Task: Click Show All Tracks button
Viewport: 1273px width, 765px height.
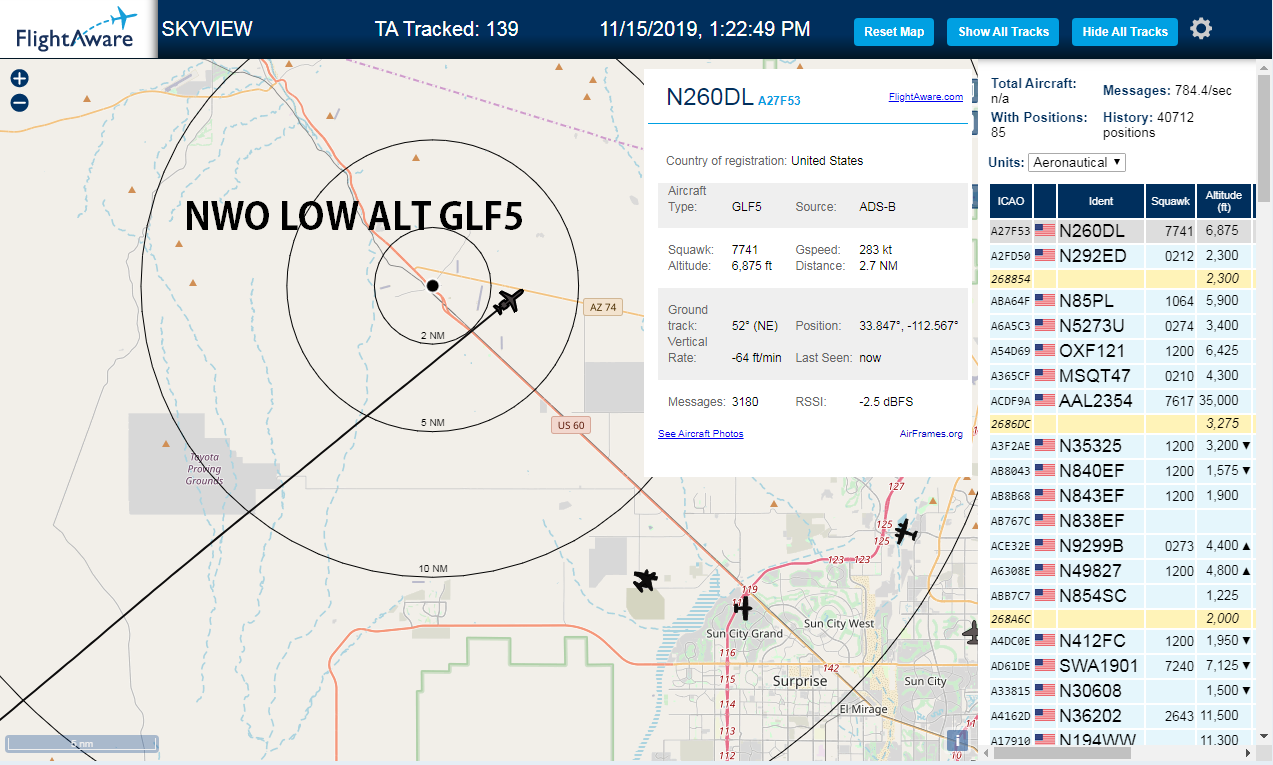Action: pyautogui.click(x=1003, y=31)
